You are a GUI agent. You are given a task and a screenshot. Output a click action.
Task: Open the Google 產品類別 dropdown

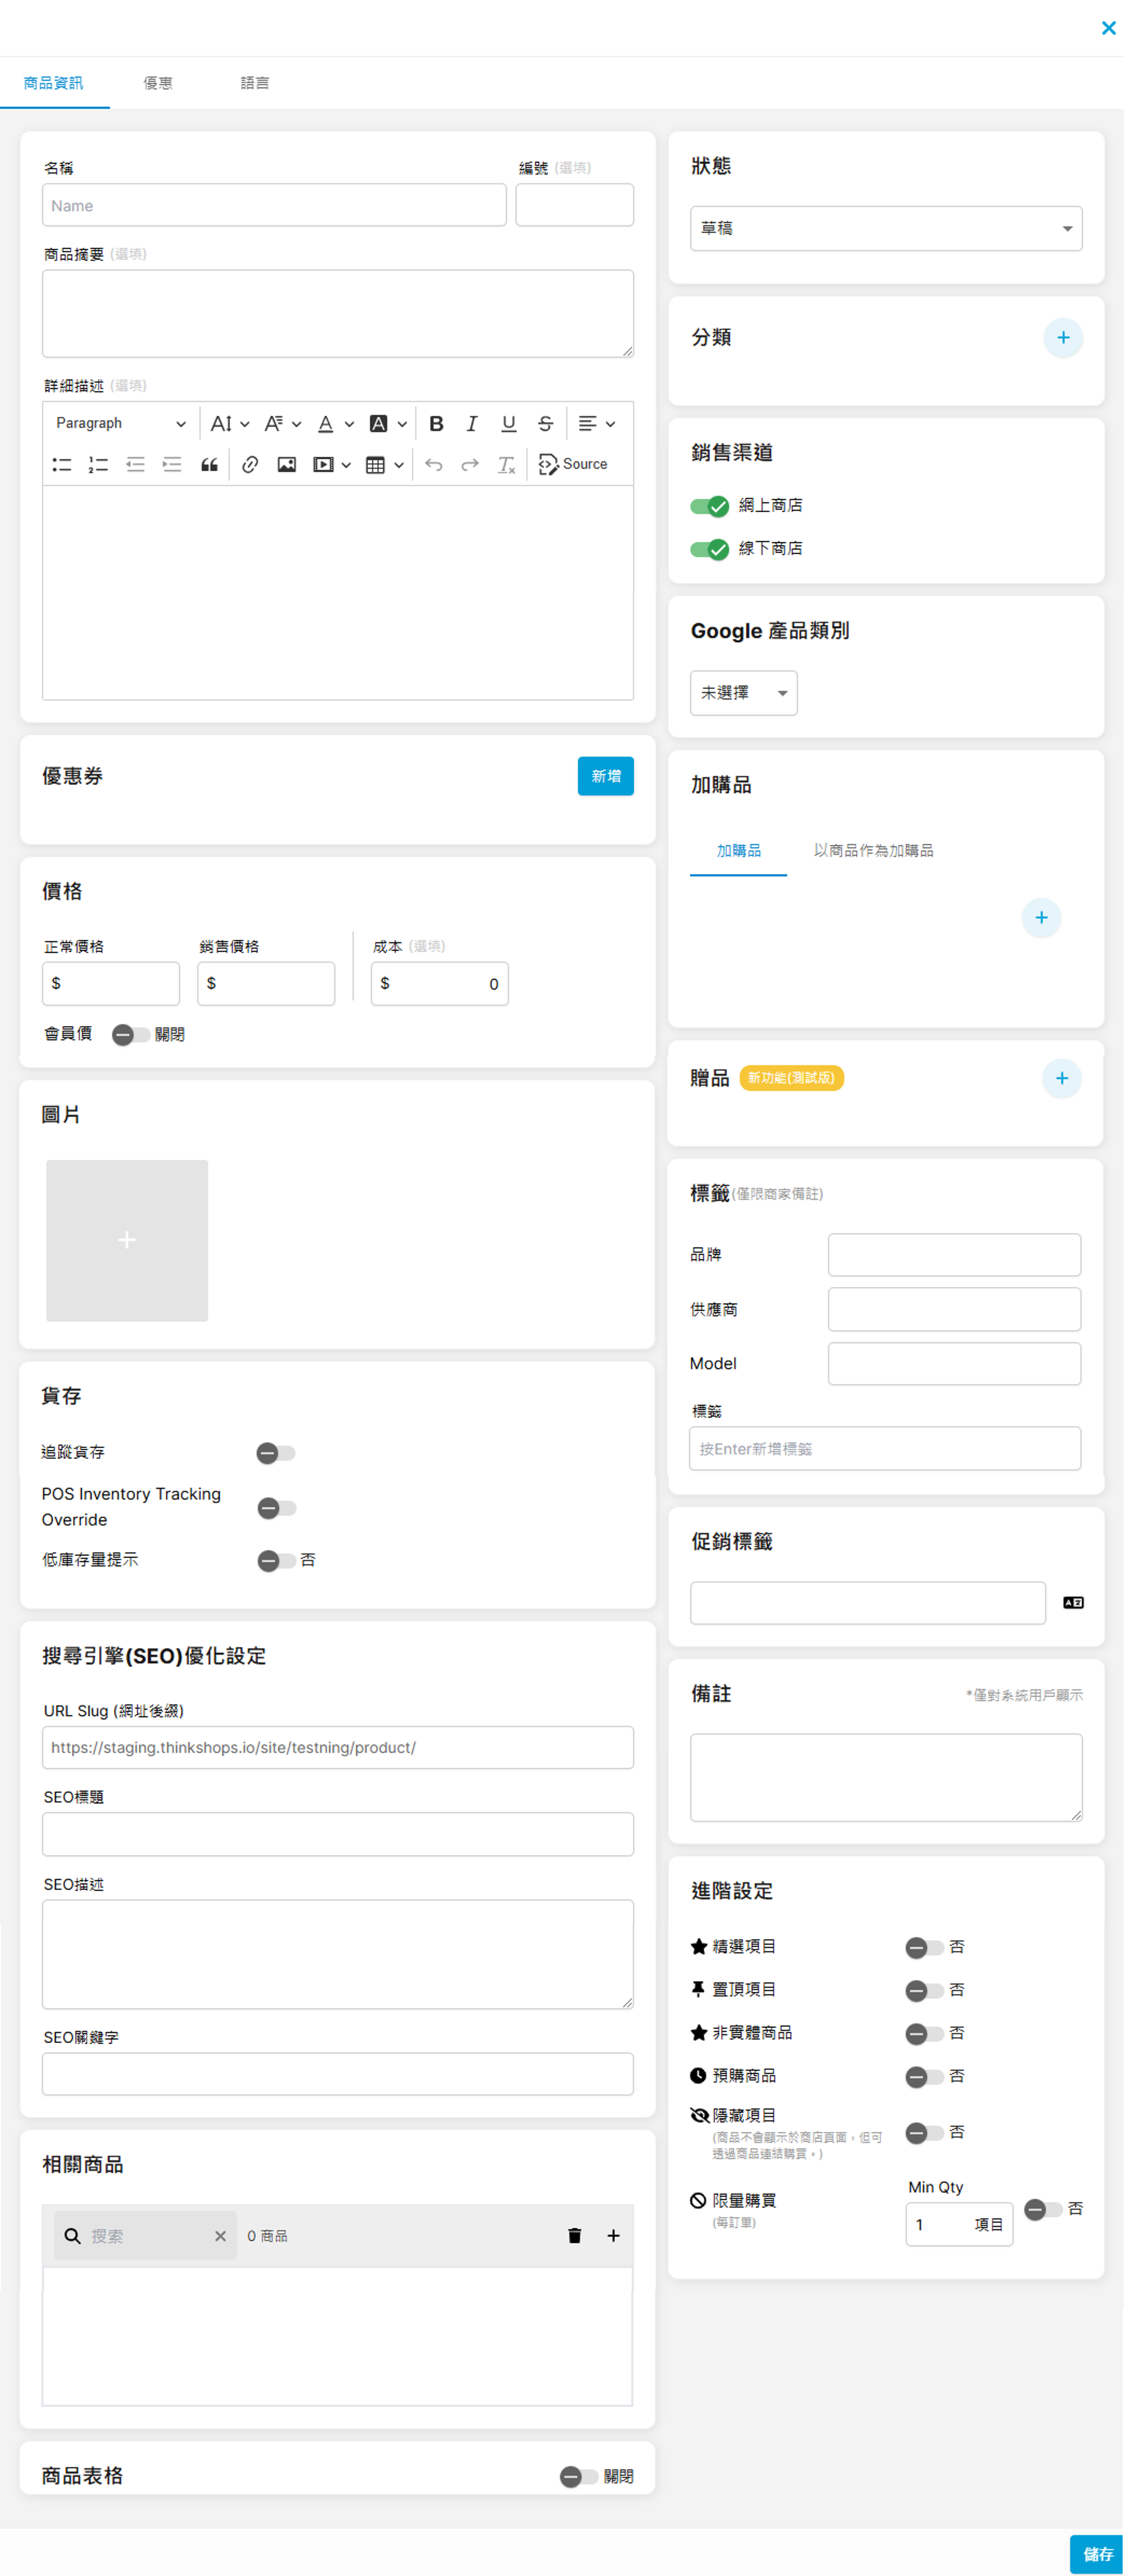click(743, 693)
